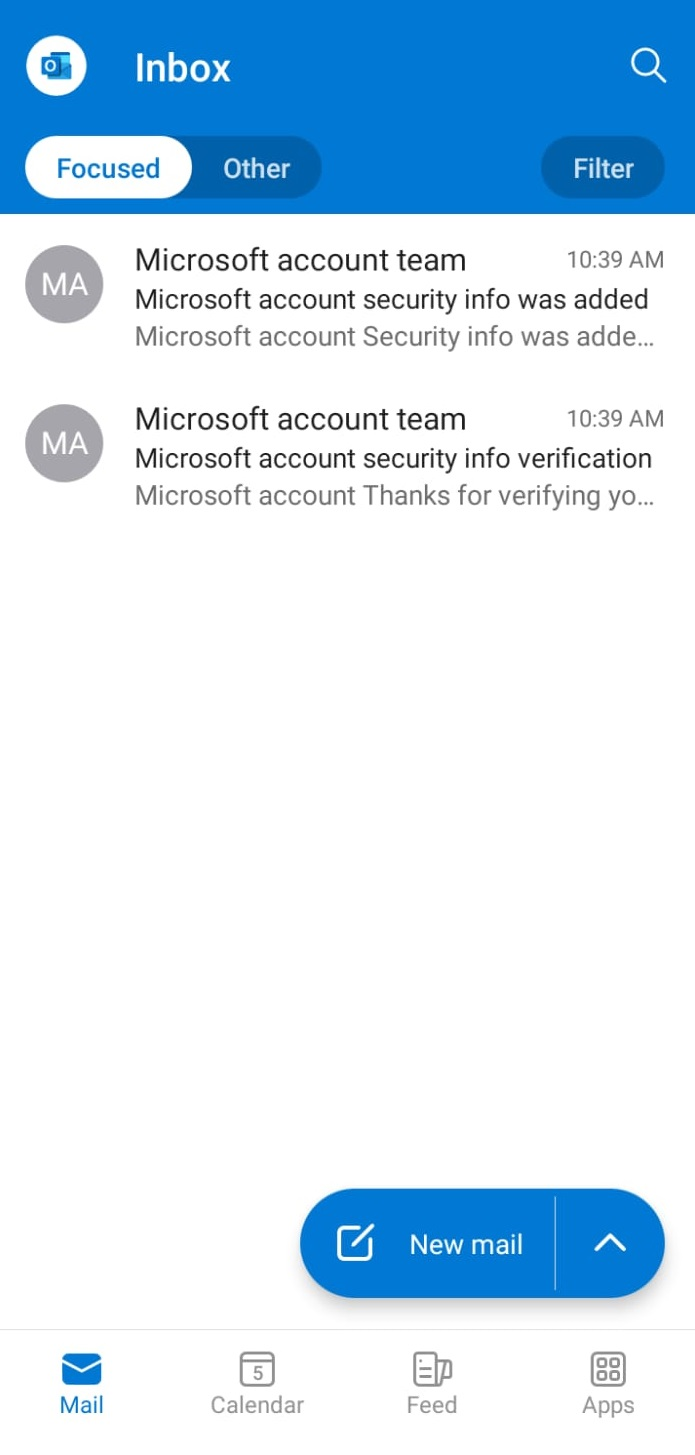695x1455 pixels.
Task: Open the Mail tab envelope icon
Action: pos(82,1368)
